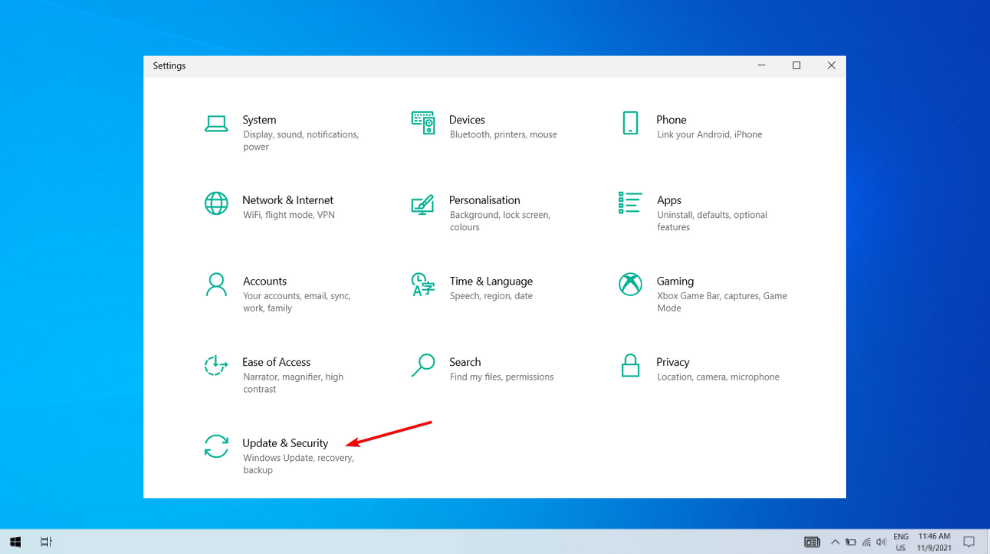Open the System settings category

click(x=284, y=133)
